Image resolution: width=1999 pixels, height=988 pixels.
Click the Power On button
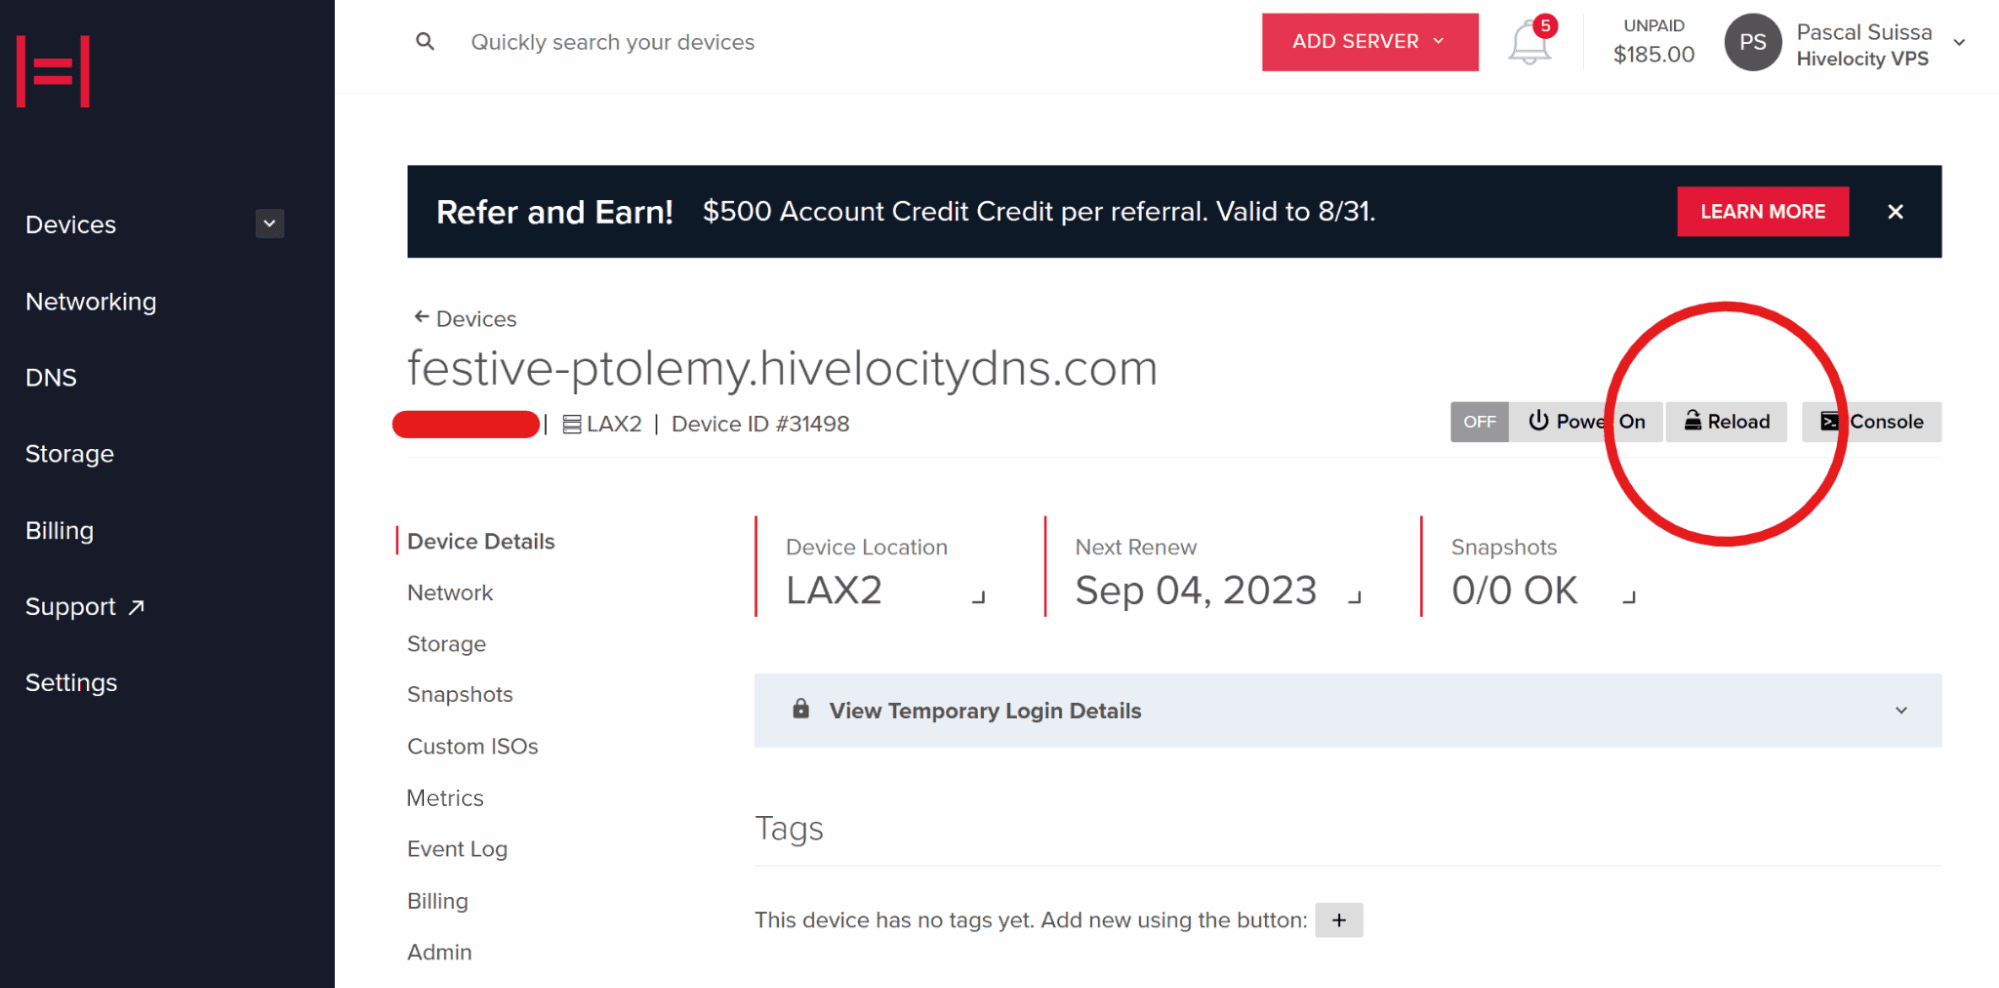[x=1586, y=422]
